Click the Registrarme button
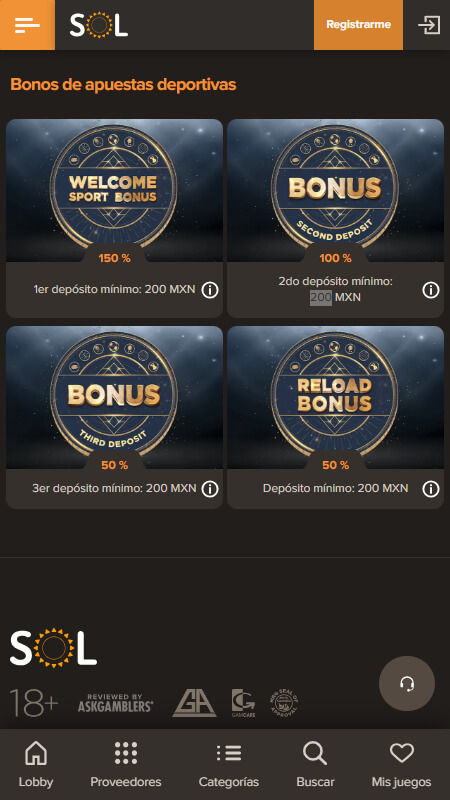The image size is (450, 800). click(x=358, y=25)
